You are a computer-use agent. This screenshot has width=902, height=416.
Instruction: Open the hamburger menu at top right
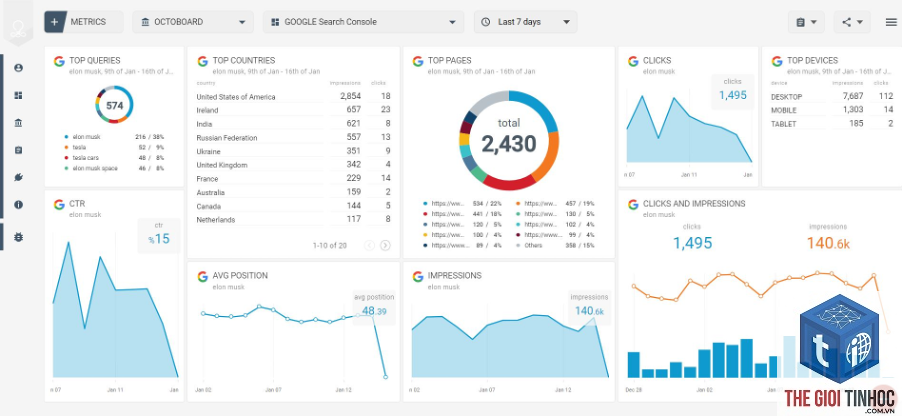891,22
